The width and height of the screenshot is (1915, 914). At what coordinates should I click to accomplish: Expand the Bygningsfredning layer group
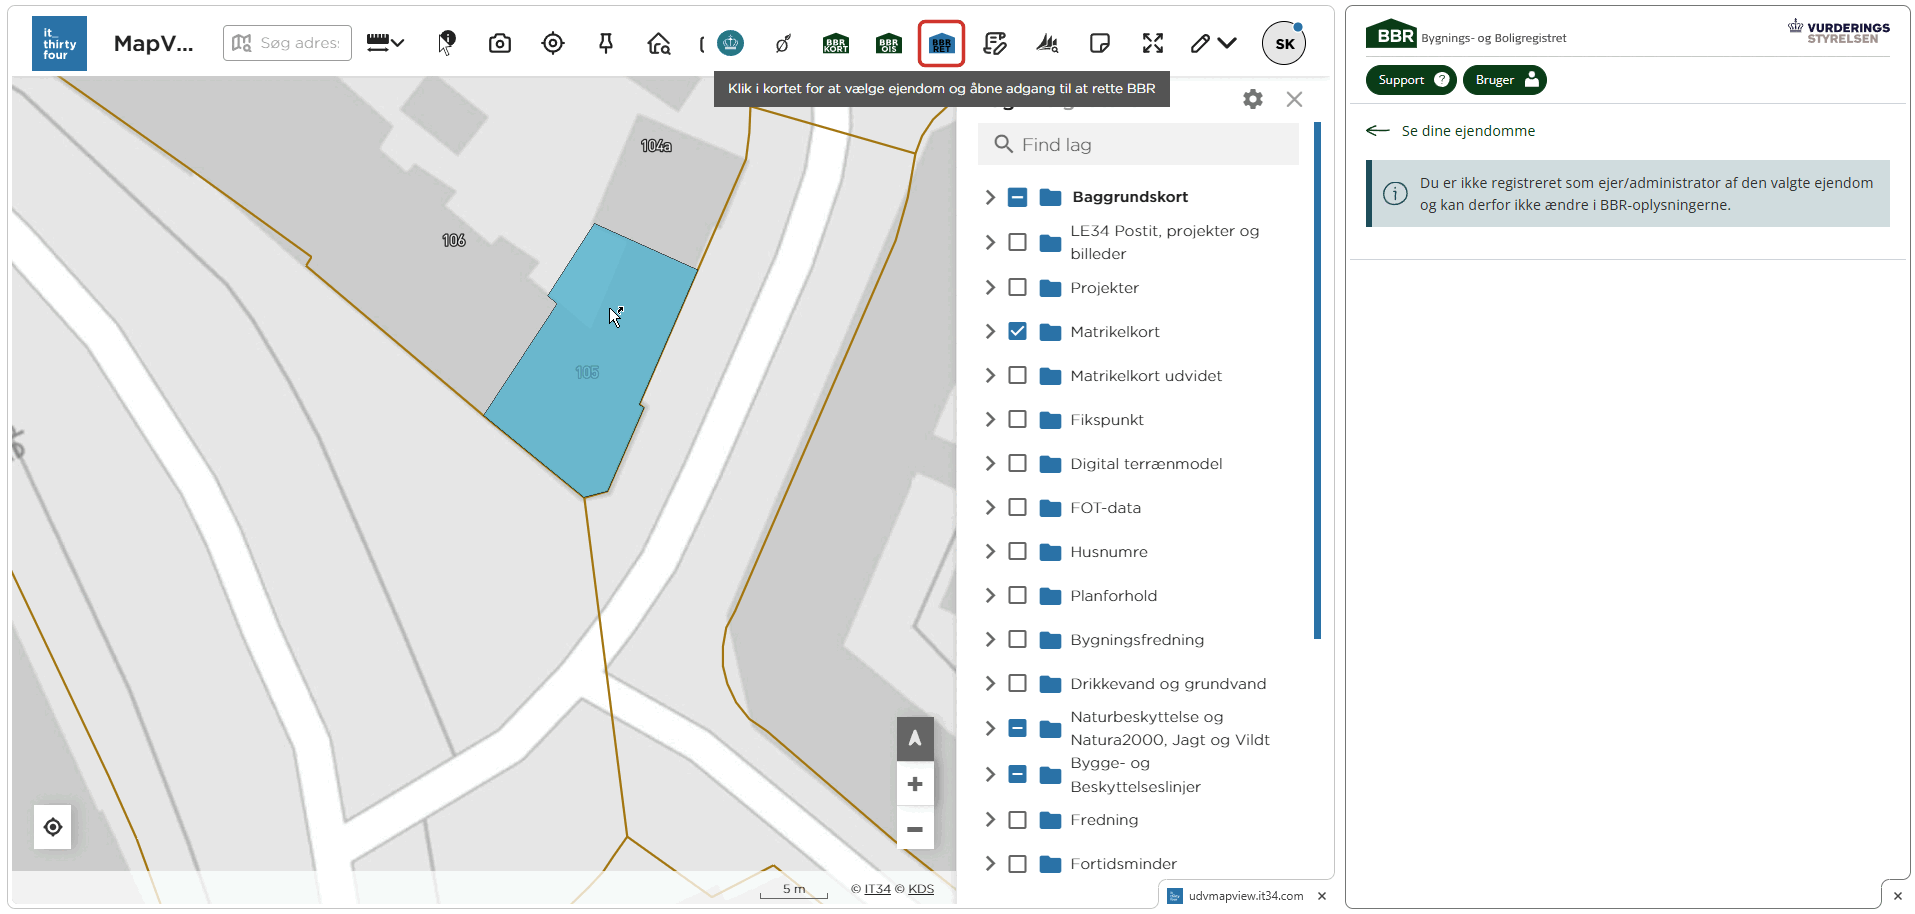pyautogui.click(x=990, y=639)
